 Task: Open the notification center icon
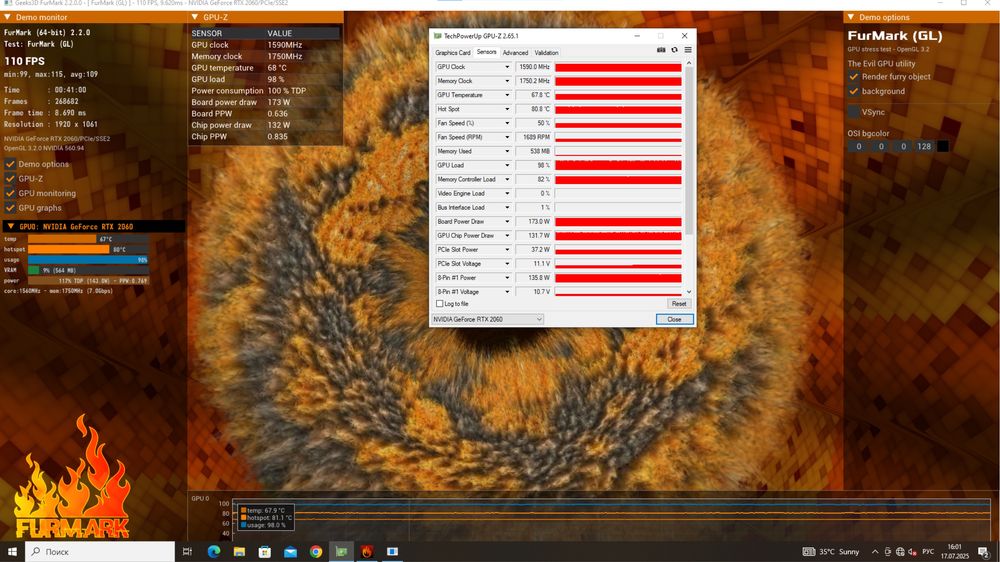click(x=983, y=552)
